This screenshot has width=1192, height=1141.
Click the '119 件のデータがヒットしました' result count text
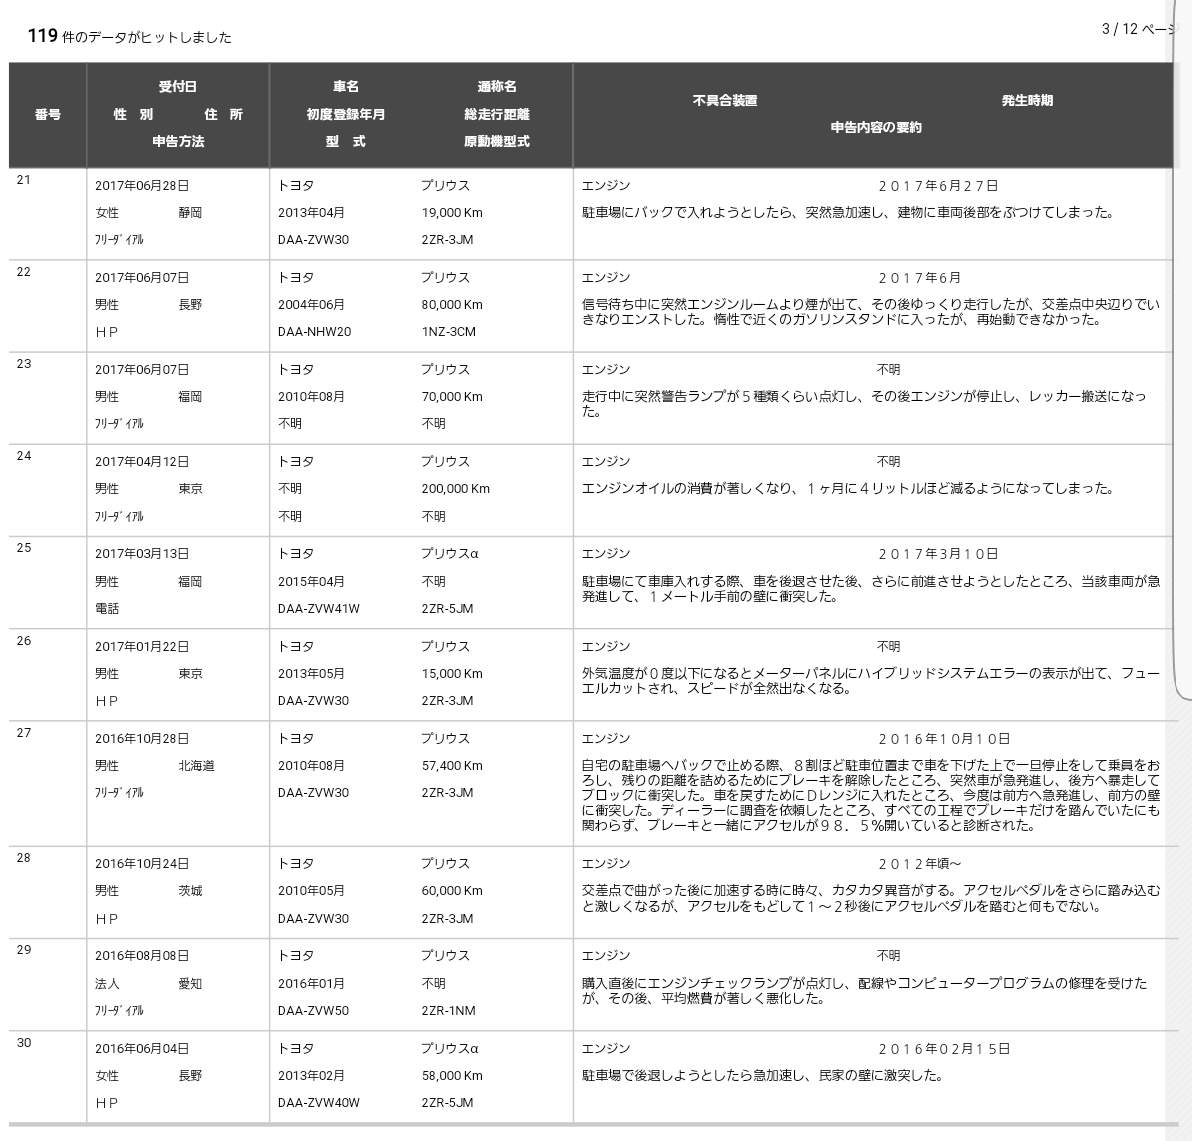[x=129, y=36]
